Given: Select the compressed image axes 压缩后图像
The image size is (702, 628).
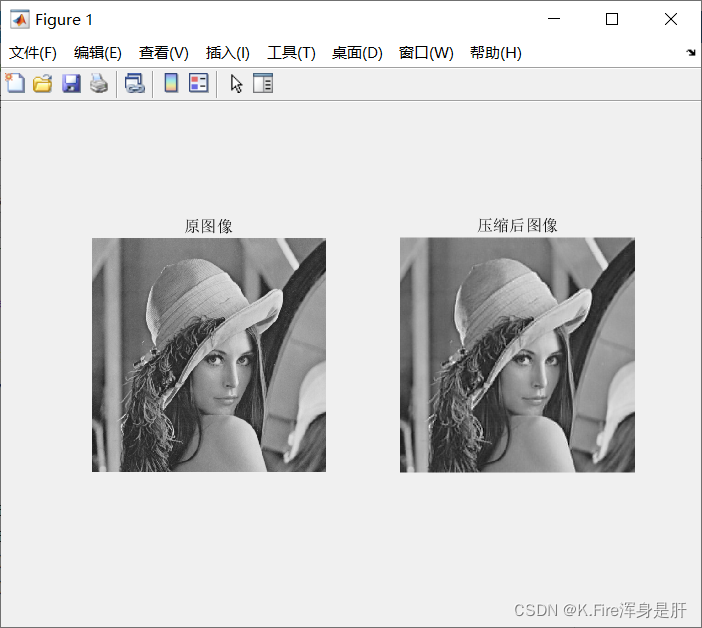Looking at the screenshot, I should (517, 355).
